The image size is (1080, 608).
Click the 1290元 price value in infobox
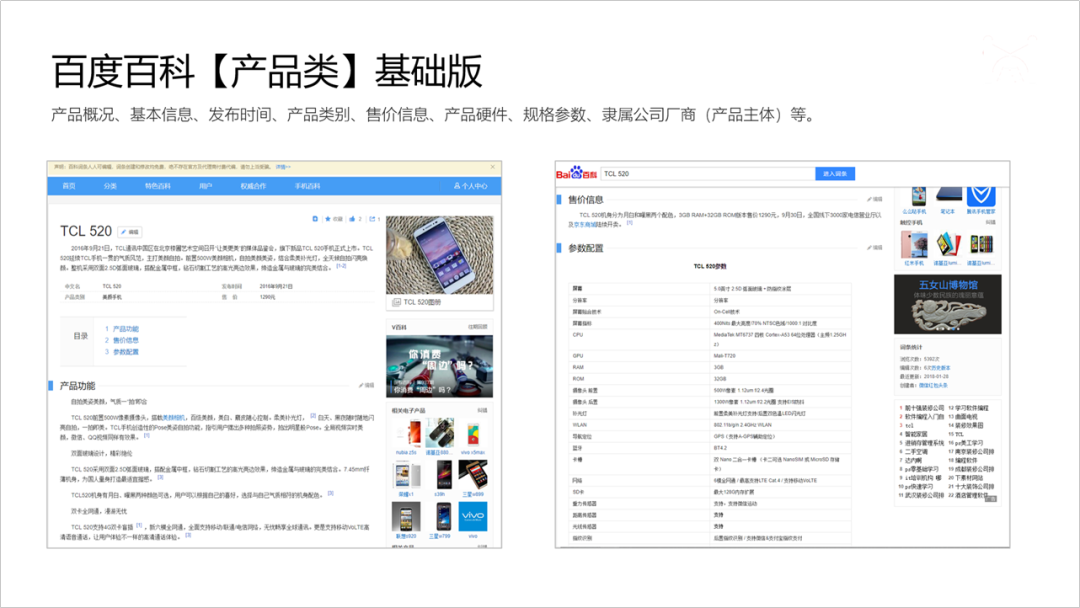(267, 297)
